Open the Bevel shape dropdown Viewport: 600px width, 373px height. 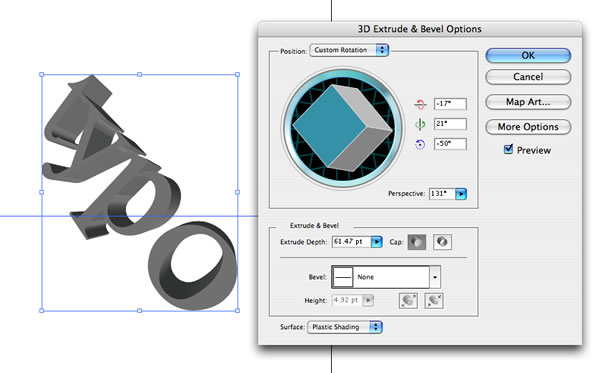point(386,277)
